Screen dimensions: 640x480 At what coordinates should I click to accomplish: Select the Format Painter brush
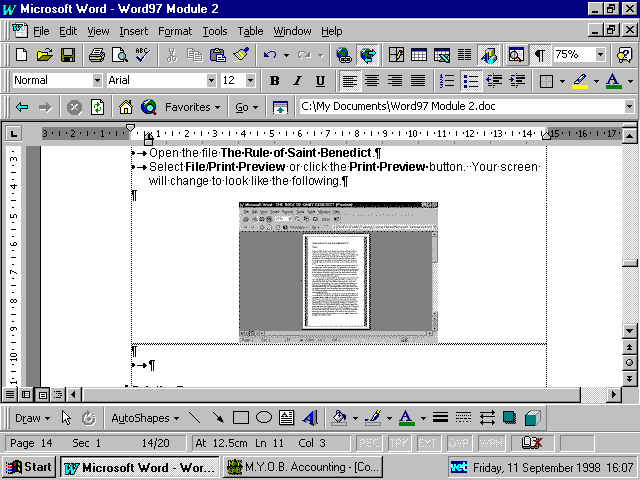pos(241,55)
